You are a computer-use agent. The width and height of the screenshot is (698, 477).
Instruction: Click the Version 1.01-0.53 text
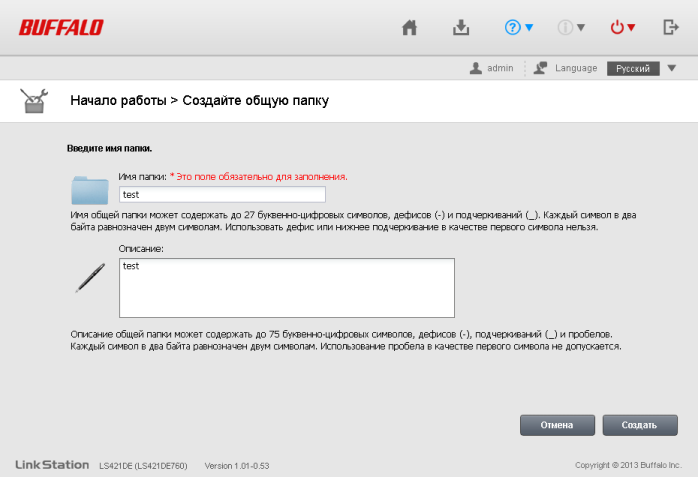click(237, 466)
